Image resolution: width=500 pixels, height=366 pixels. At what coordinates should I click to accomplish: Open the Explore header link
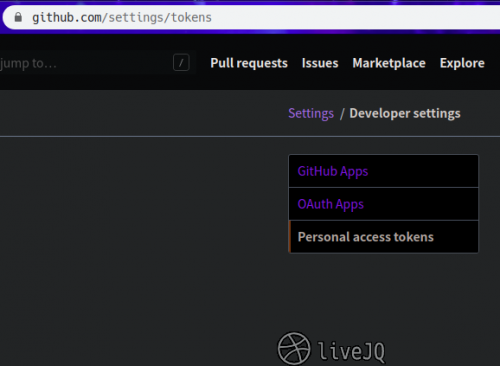pos(462,63)
